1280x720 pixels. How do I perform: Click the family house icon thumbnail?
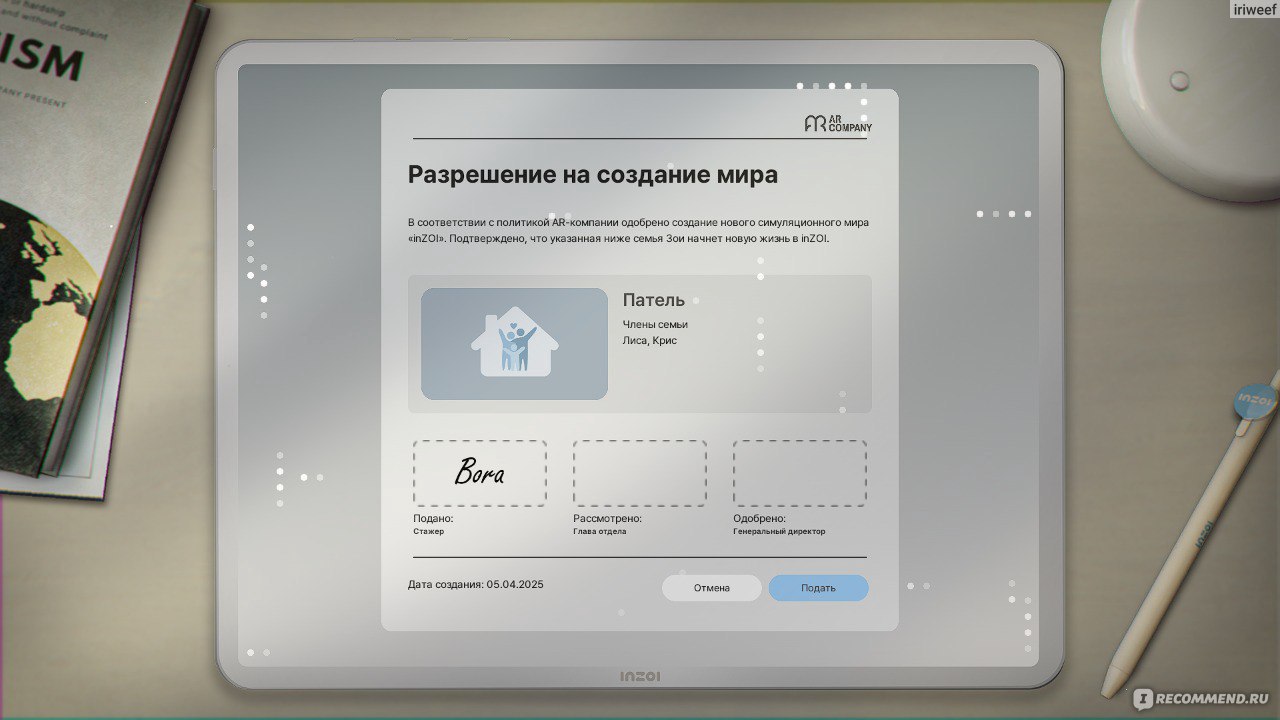click(514, 344)
